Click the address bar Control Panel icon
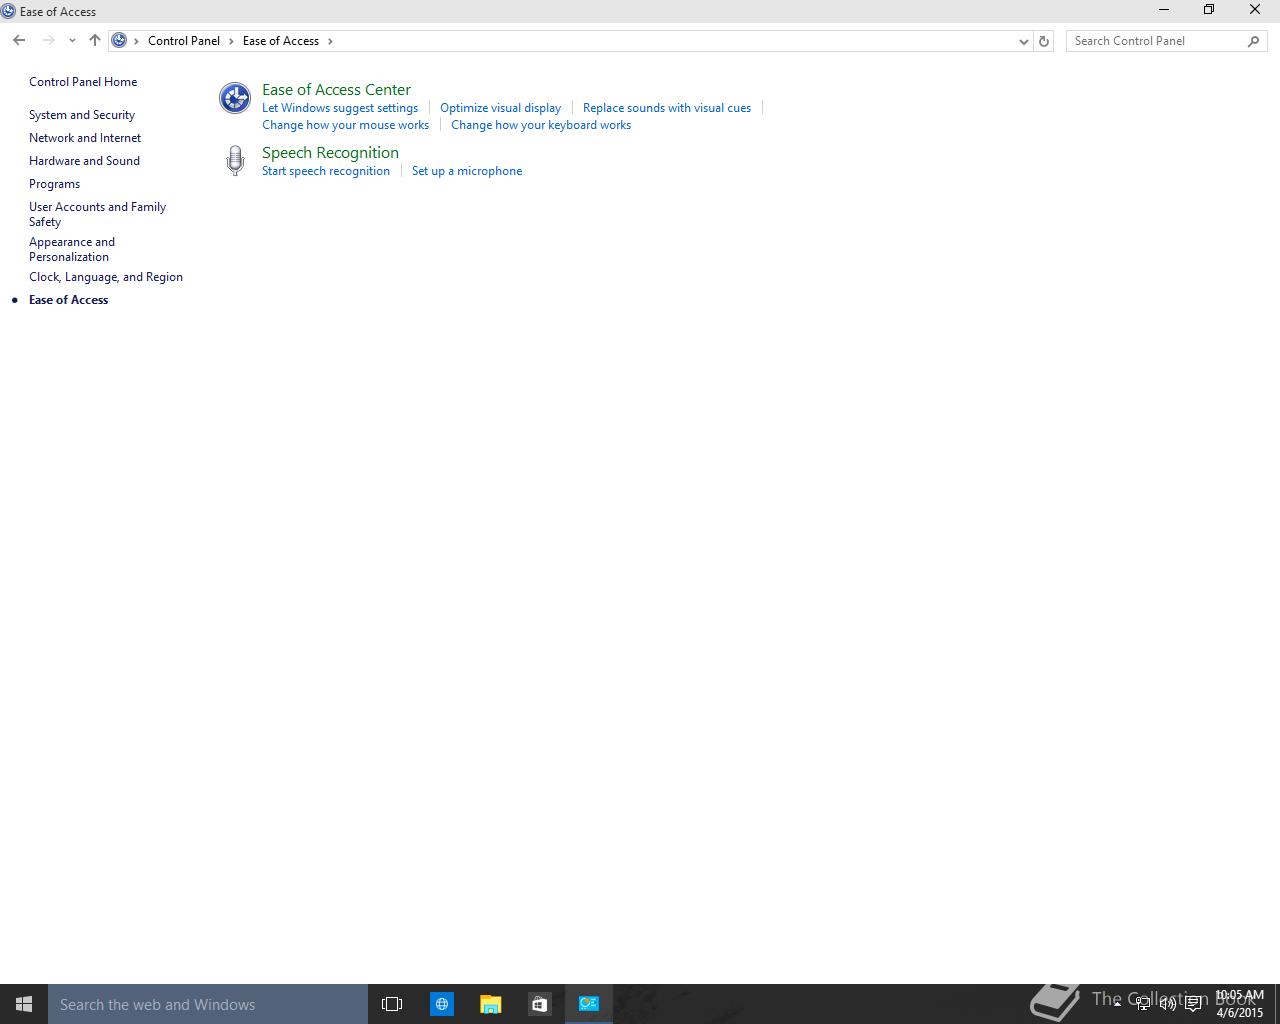This screenshot has width=1280, height=1024. pos(119,41)
